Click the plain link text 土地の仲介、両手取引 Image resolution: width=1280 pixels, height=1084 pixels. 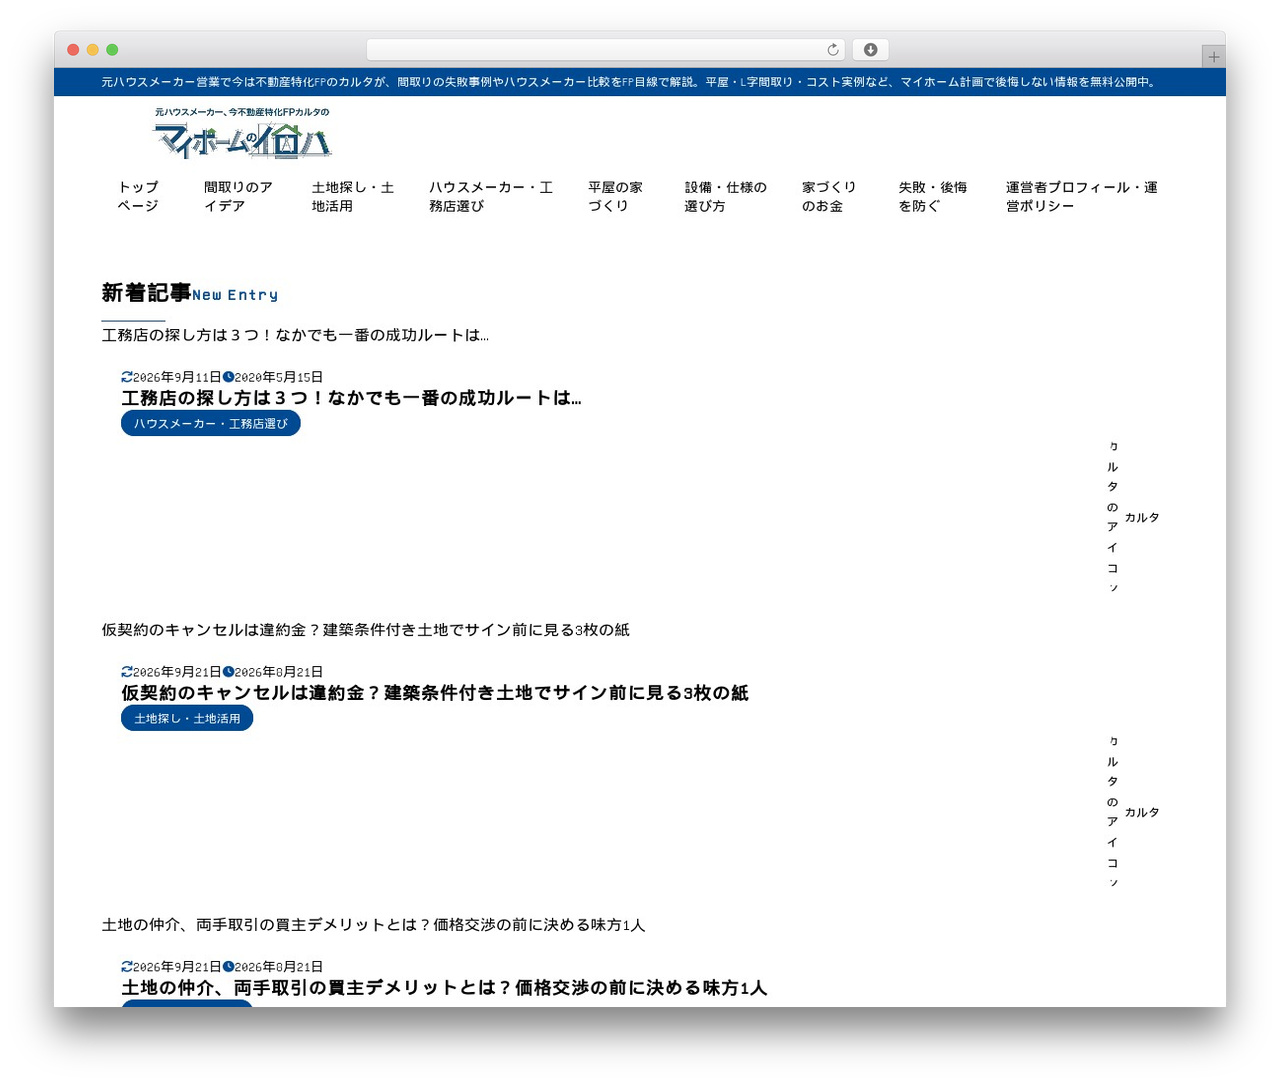tap(373, 925)
